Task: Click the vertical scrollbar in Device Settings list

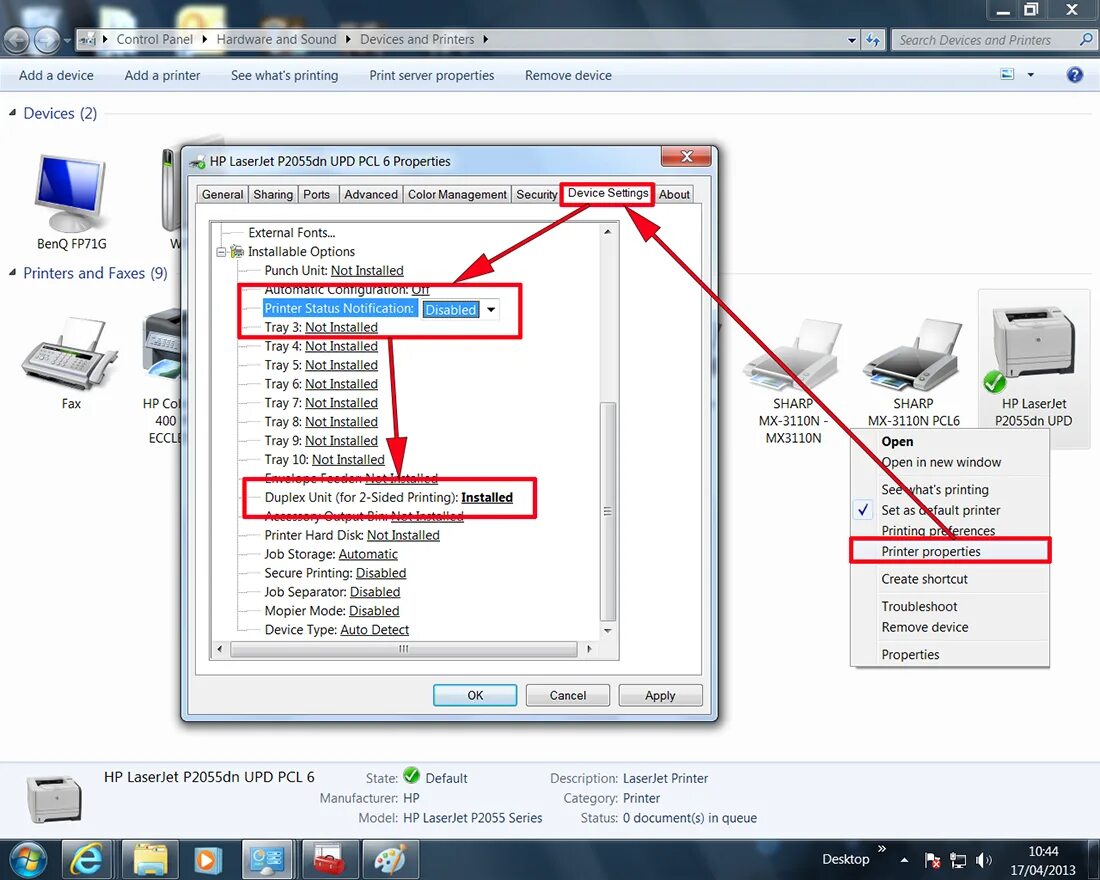Action: click(x=608, y=511)
